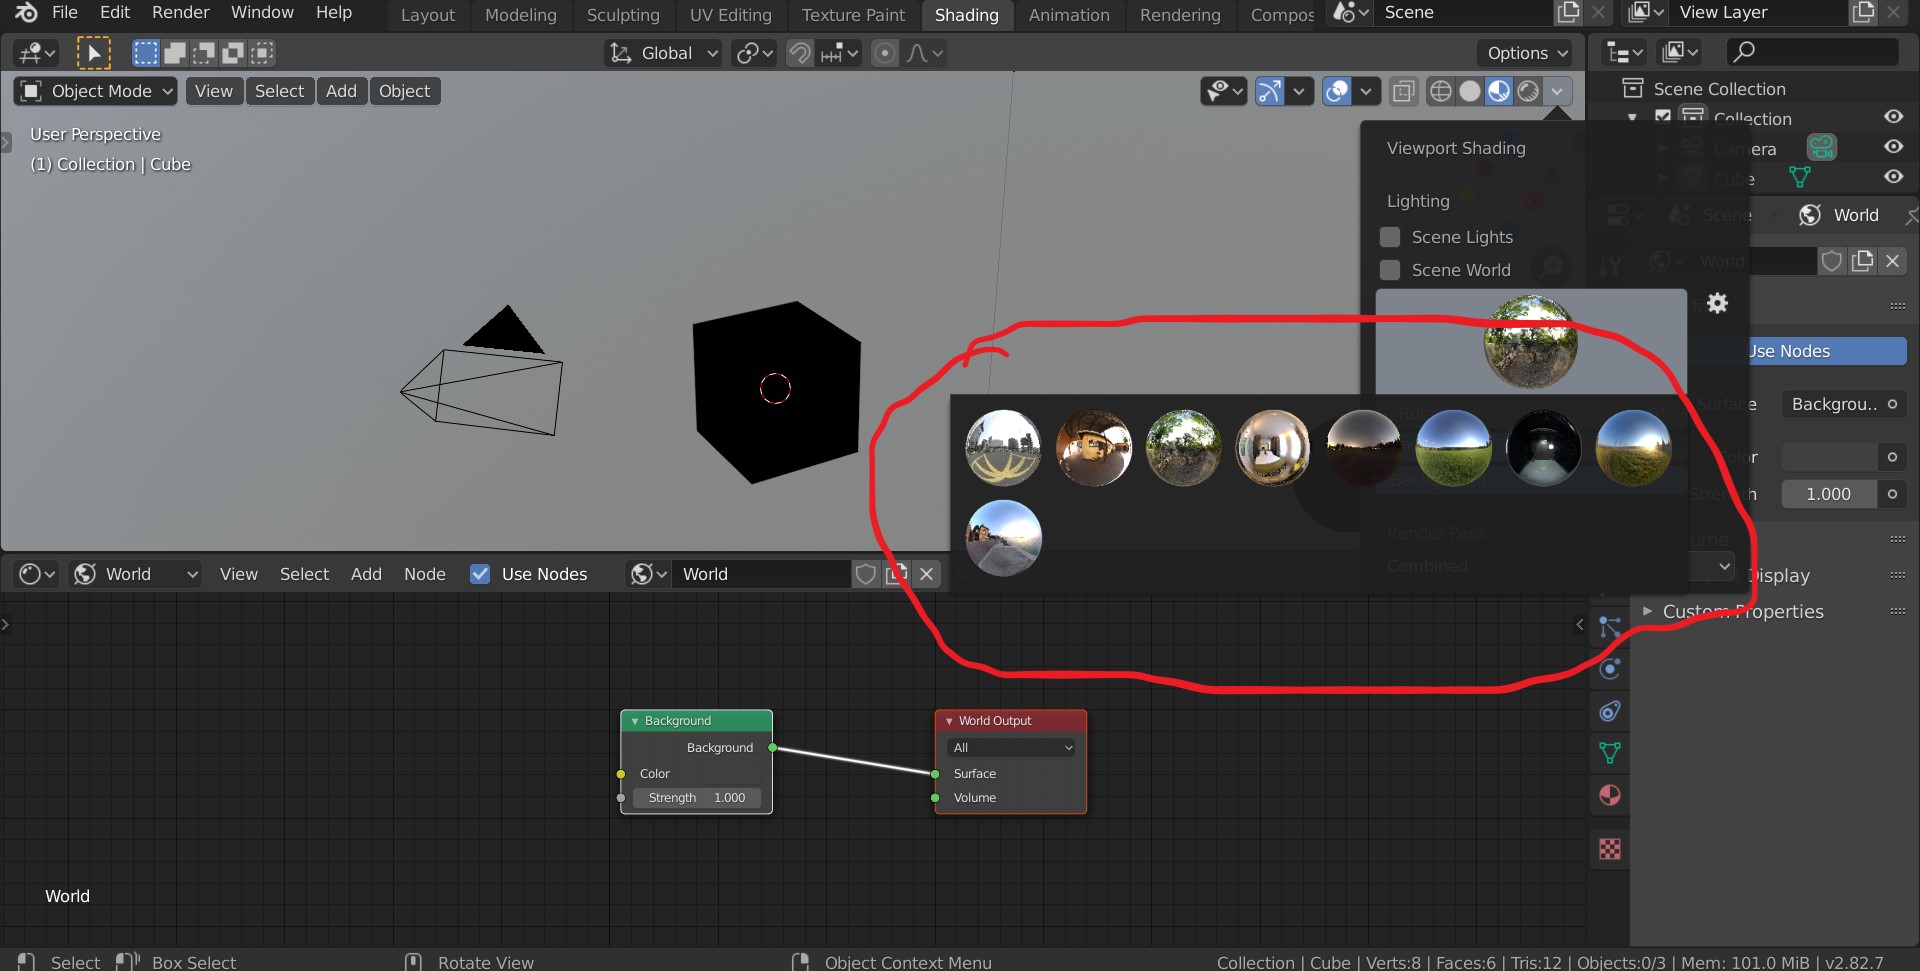Toggle snapping magnet in viewport header

click(x=800, y=53)
